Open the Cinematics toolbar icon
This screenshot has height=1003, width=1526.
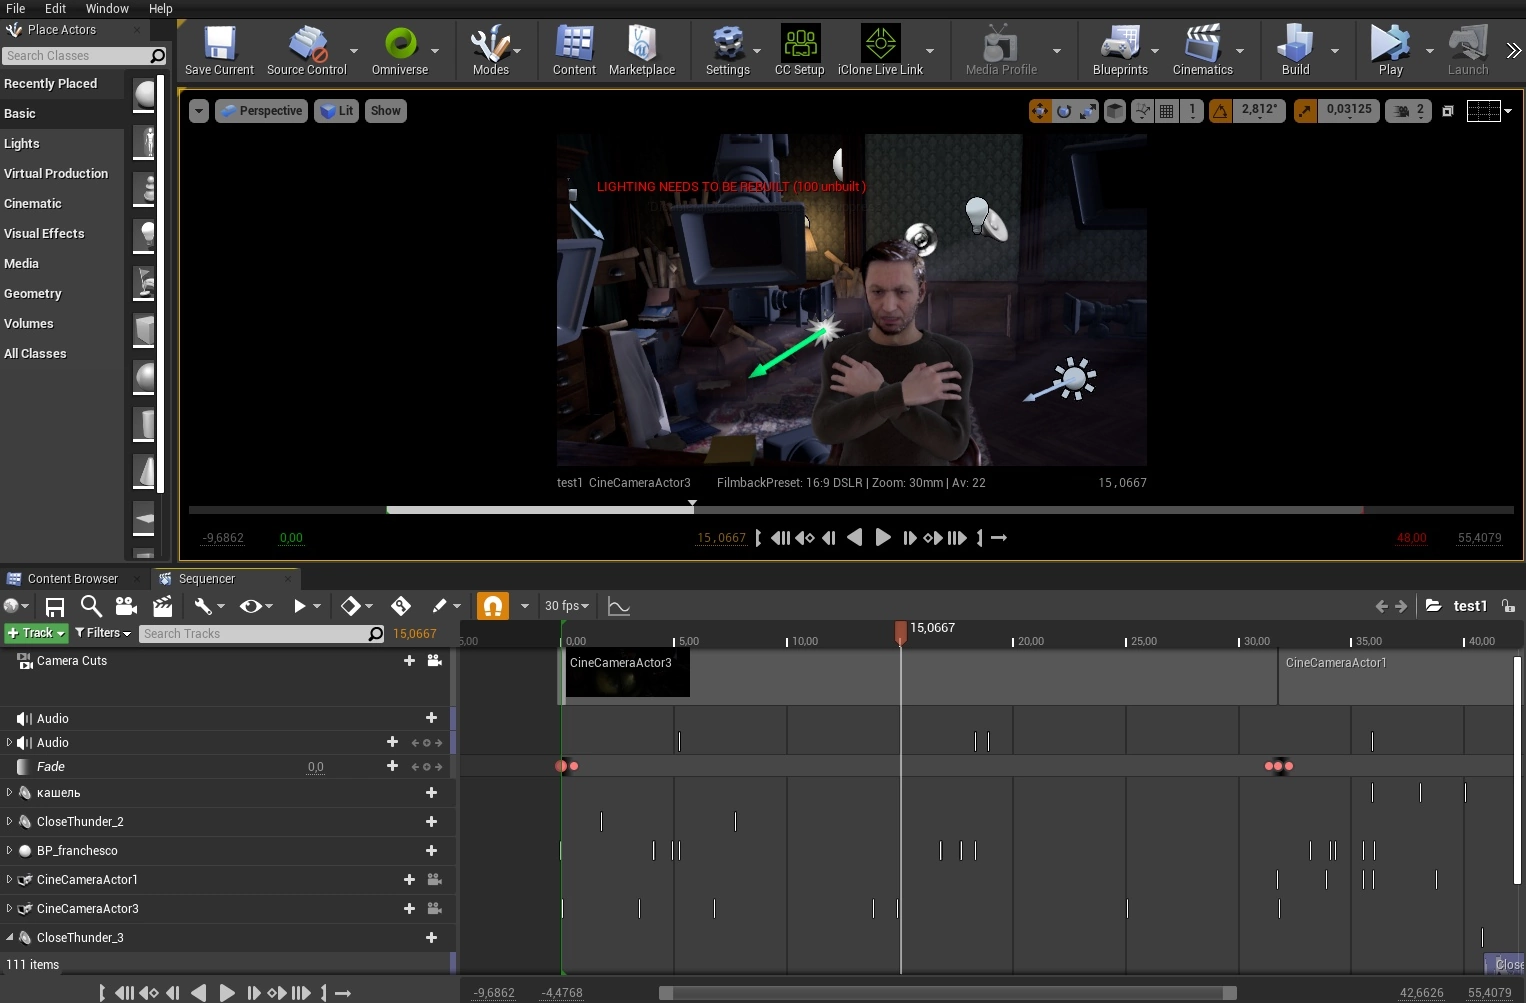[1202, 50]
